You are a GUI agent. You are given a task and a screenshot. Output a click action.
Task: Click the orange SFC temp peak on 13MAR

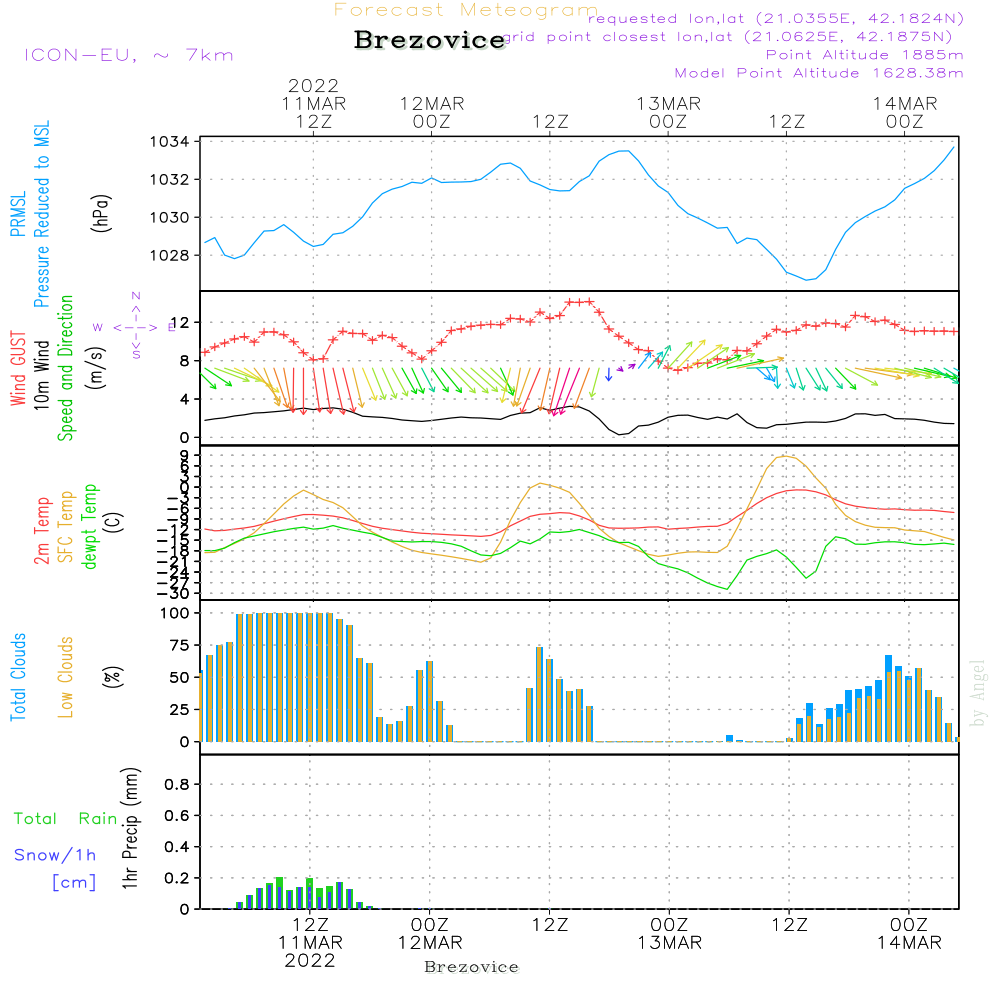coord(786,457)
